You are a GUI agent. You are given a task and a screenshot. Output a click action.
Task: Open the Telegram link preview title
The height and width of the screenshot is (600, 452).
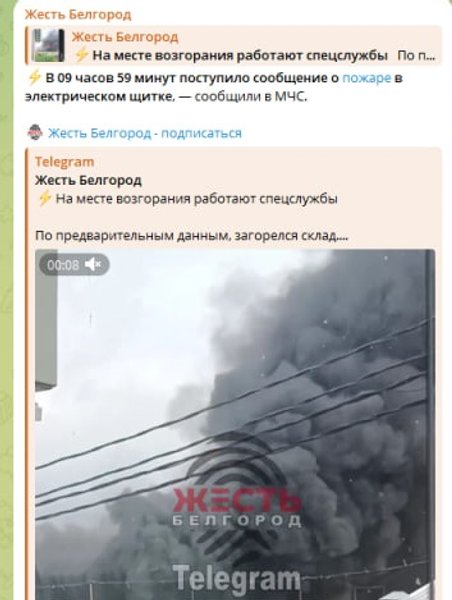point(64,162)
